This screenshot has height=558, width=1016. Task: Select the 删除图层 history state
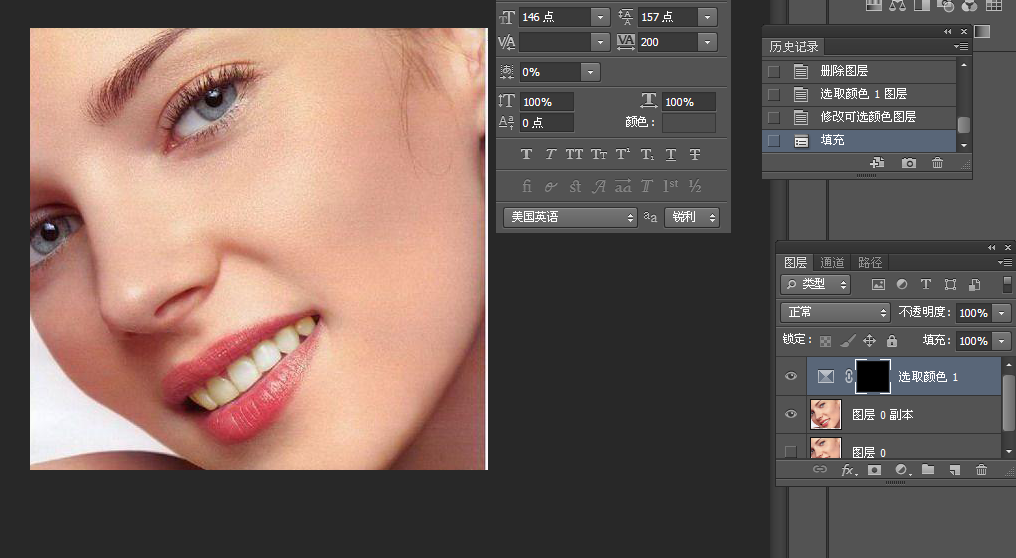pyautogui.click(x=844, y=71)
